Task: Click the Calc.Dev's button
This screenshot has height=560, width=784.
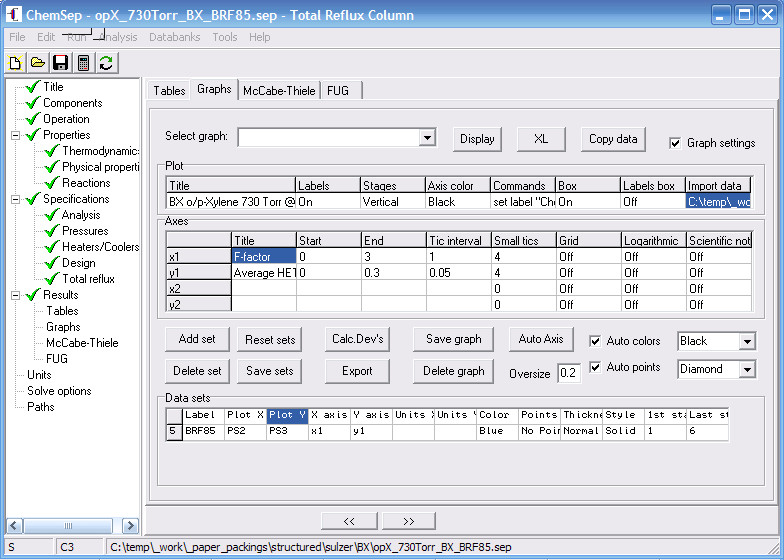Action: pos(357,339)
